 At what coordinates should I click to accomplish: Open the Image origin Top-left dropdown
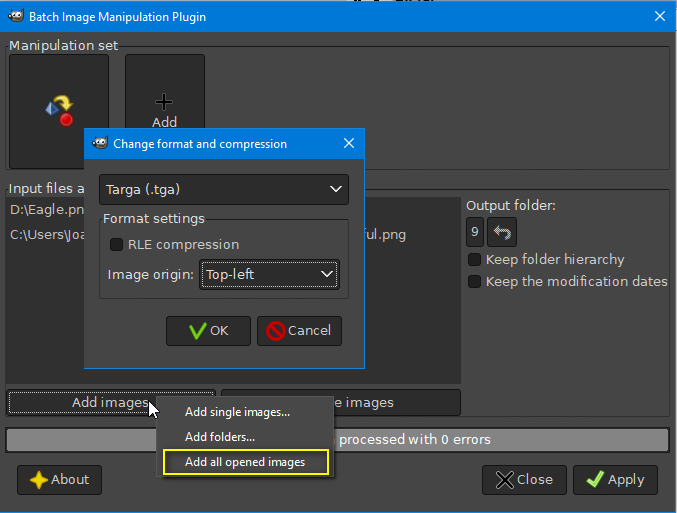click(x=269, y=274)
